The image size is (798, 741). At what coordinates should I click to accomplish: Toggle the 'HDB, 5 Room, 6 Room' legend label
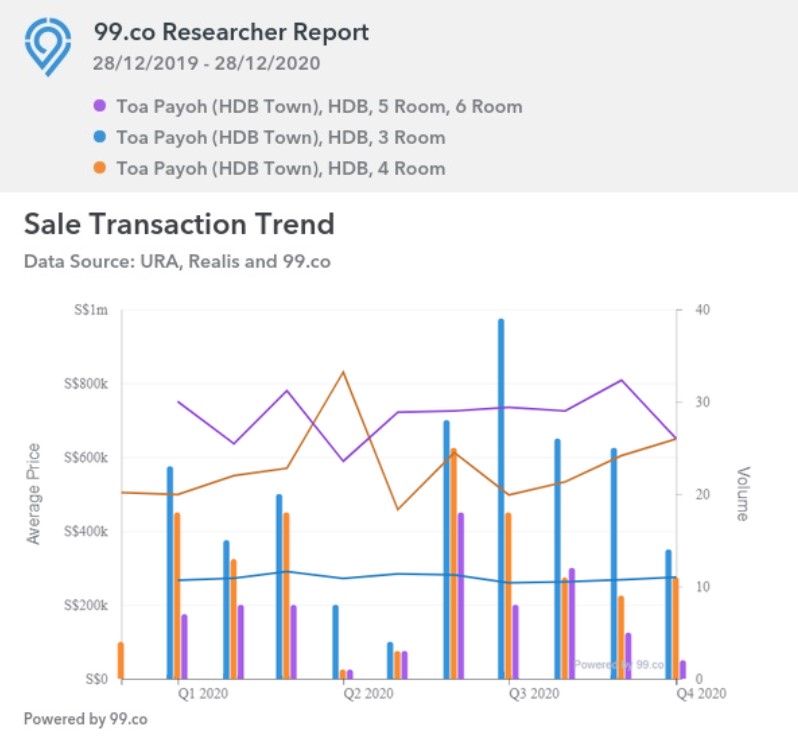[x=319, y=106]
